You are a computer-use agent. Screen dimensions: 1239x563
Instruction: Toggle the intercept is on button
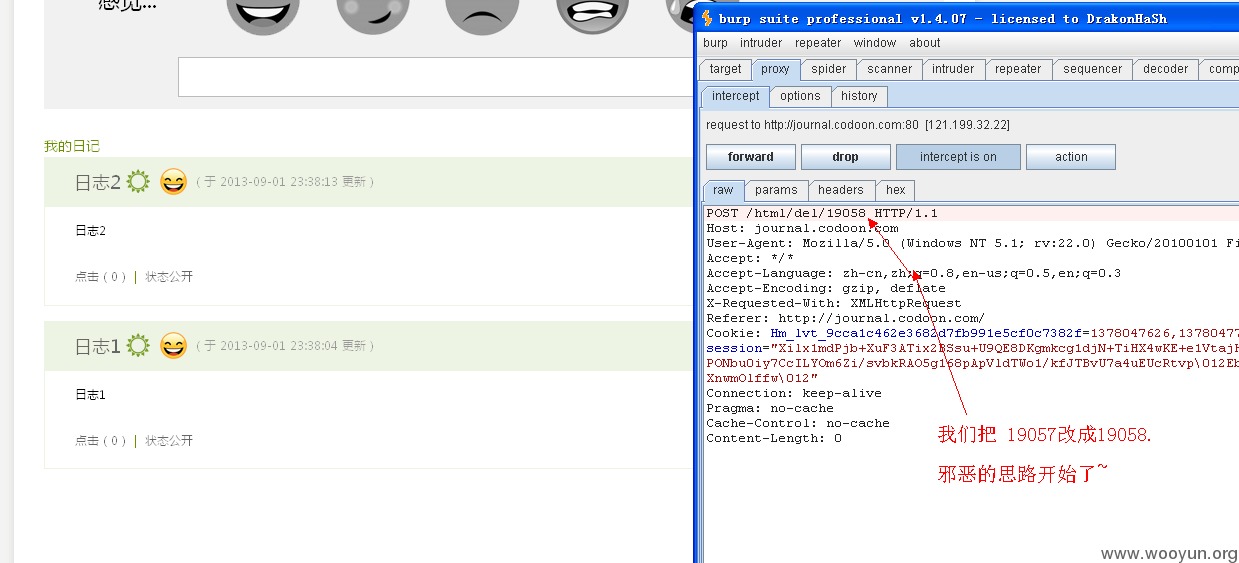tap(958, 157)
